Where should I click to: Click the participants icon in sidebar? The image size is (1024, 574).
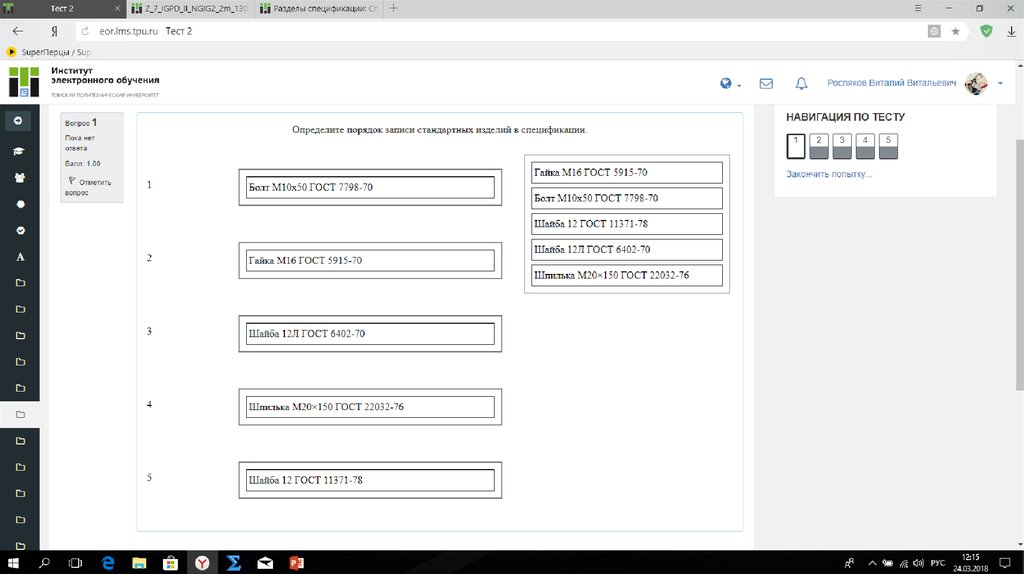(x=19, y=178)
